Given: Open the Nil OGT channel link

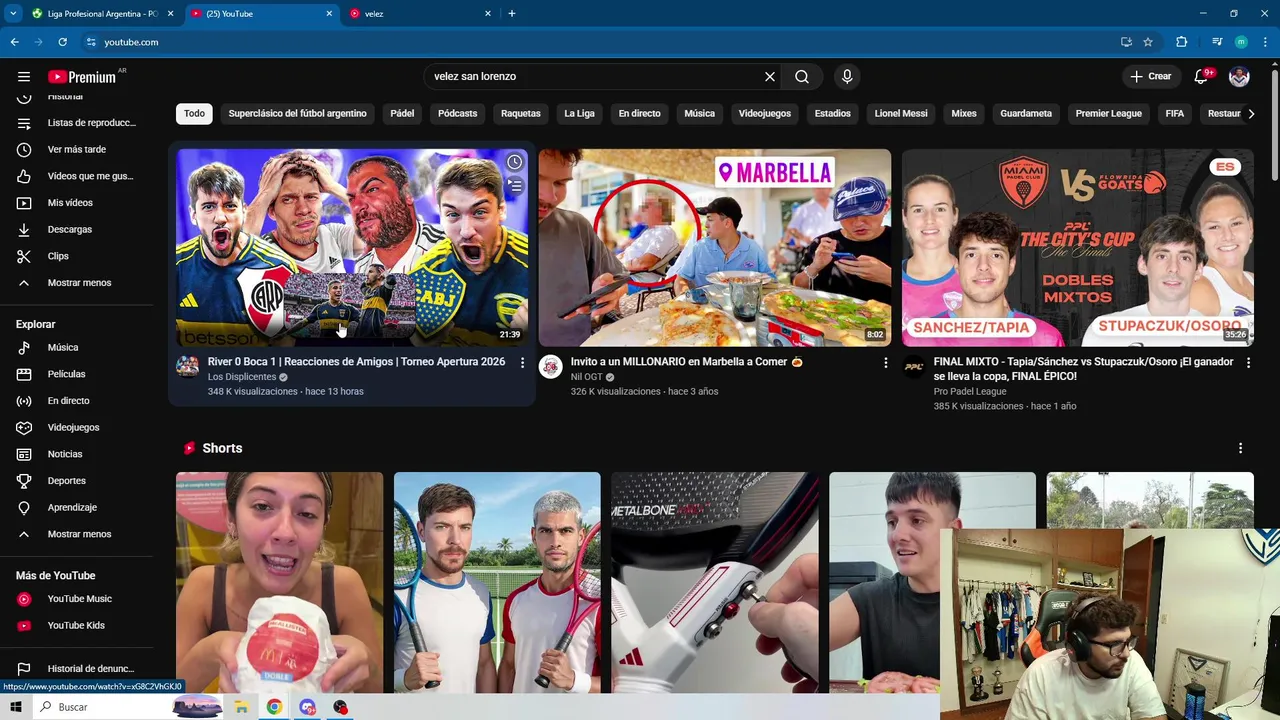Looking at the screenshot, I should click(x=586, y=377).
